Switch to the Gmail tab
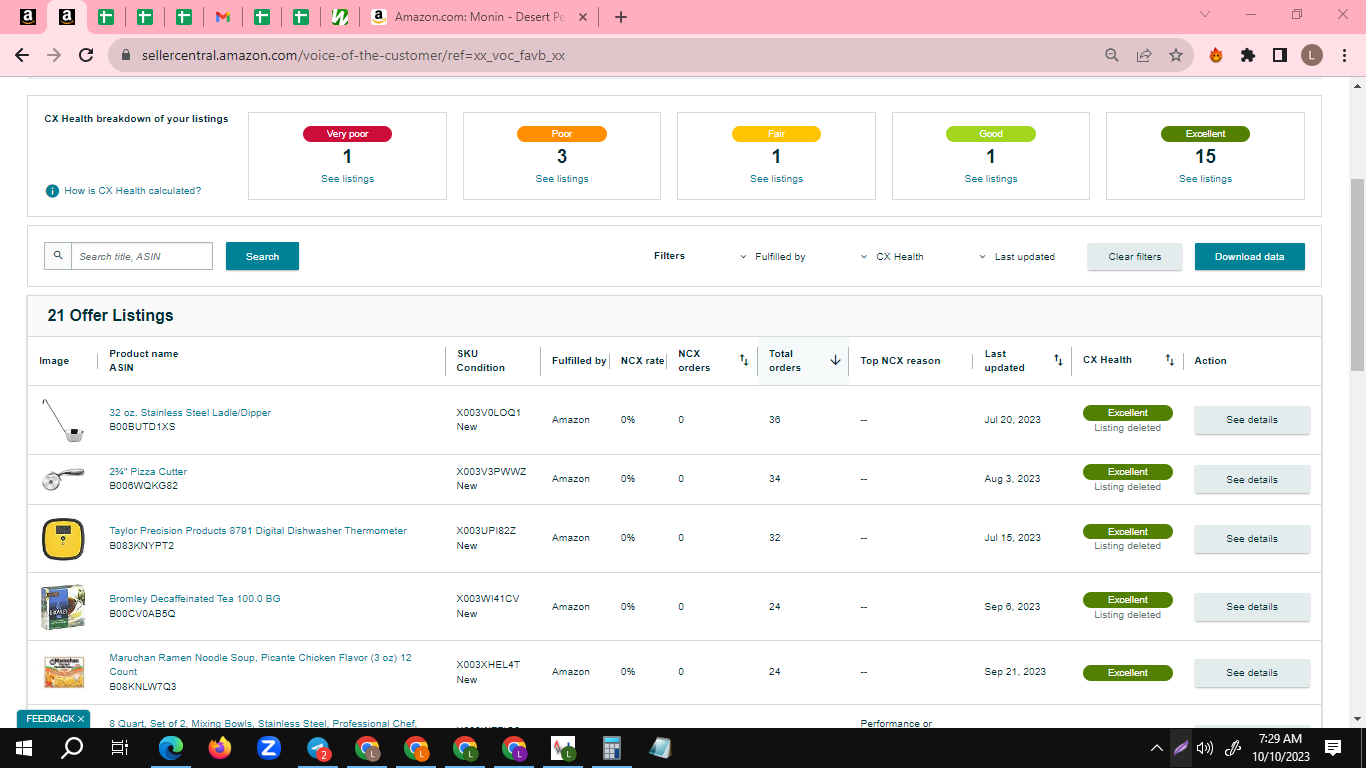The image size is (1366, 768). pyautogui.click(x=223, y=17)
